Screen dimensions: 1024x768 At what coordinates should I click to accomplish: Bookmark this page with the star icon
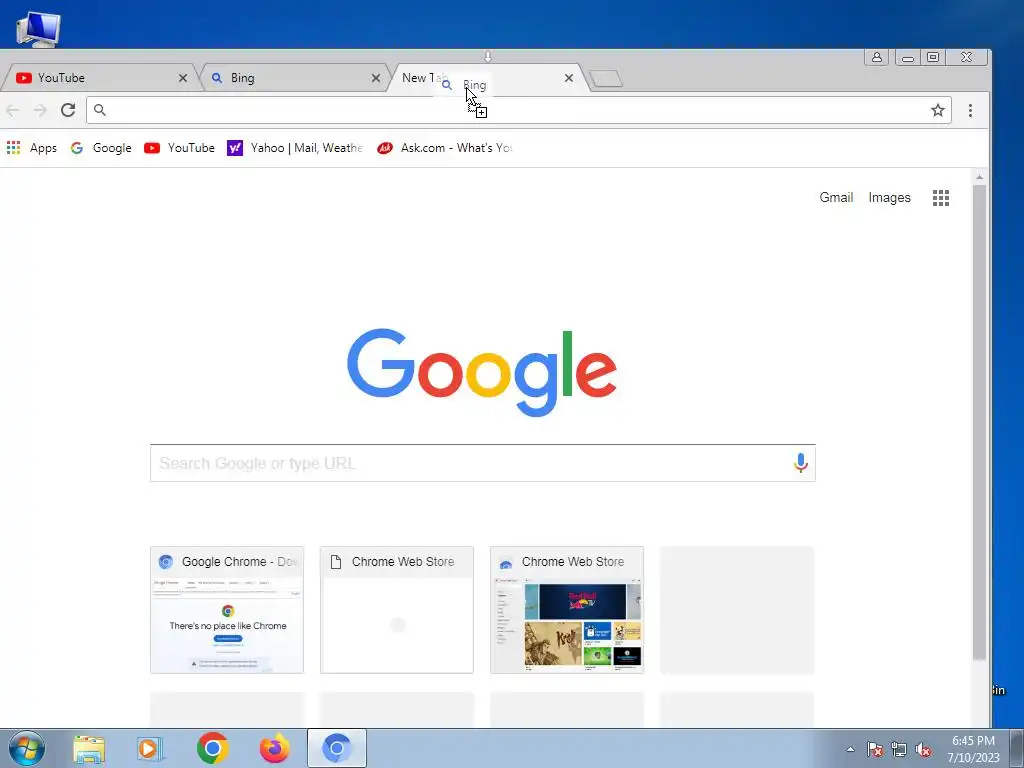pos(938,110)
